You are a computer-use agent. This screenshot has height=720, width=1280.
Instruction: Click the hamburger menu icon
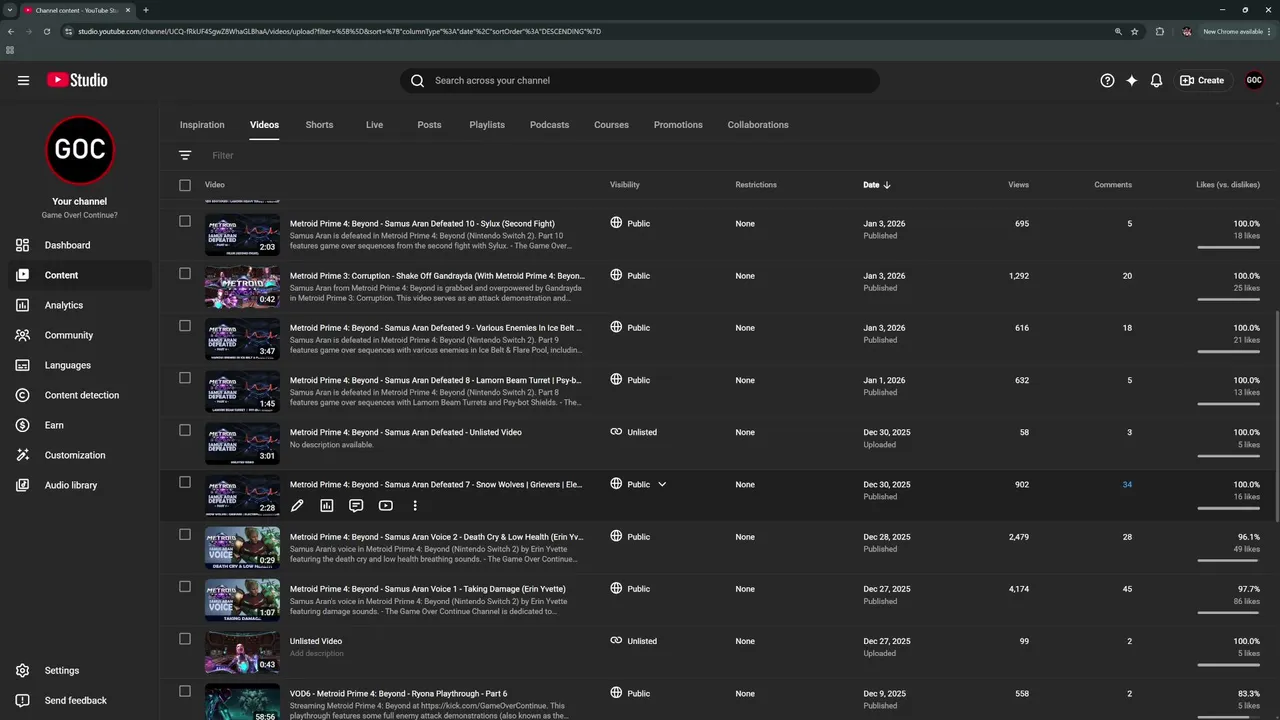(x=23, y=81)
